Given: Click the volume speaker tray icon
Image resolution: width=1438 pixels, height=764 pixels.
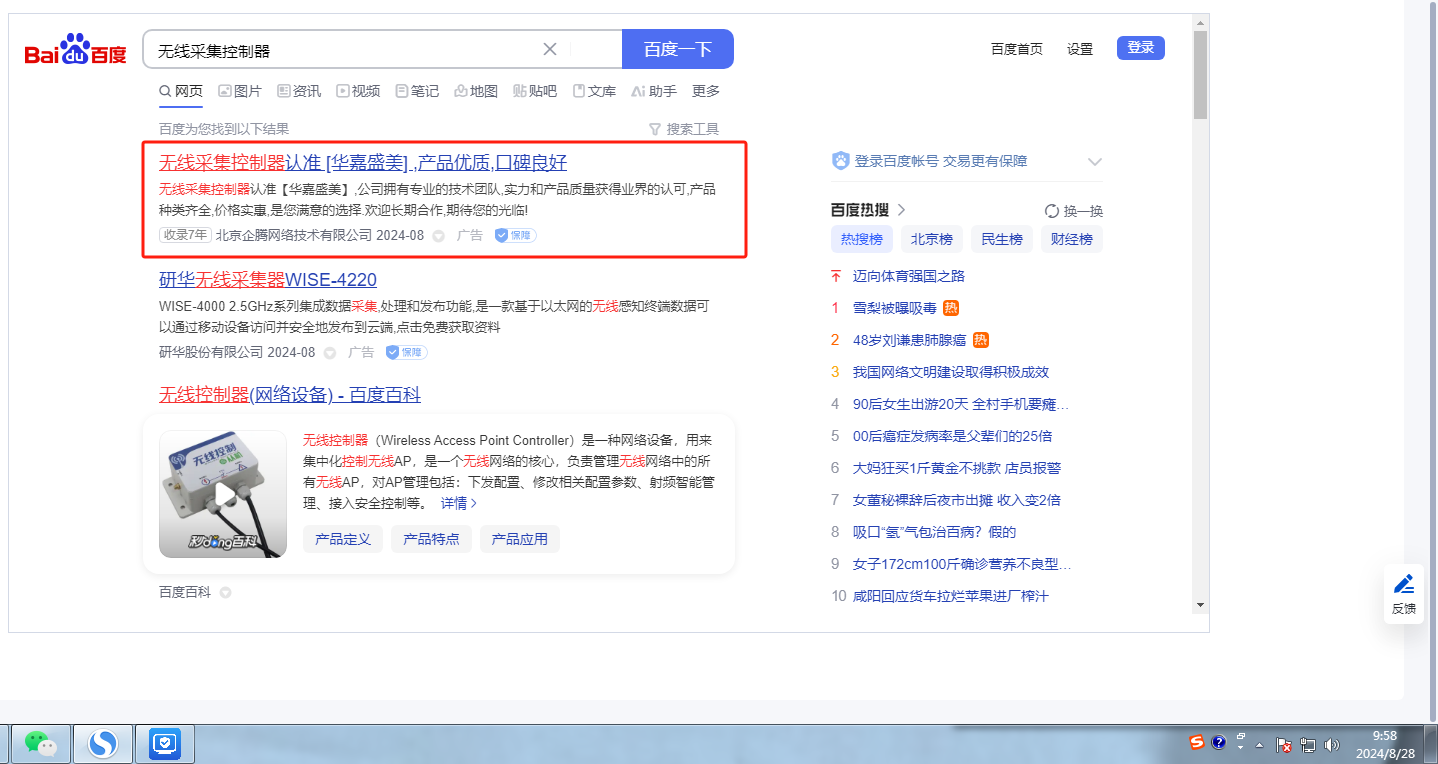Looking at the screenshot, I should (x=1331, y=745).
